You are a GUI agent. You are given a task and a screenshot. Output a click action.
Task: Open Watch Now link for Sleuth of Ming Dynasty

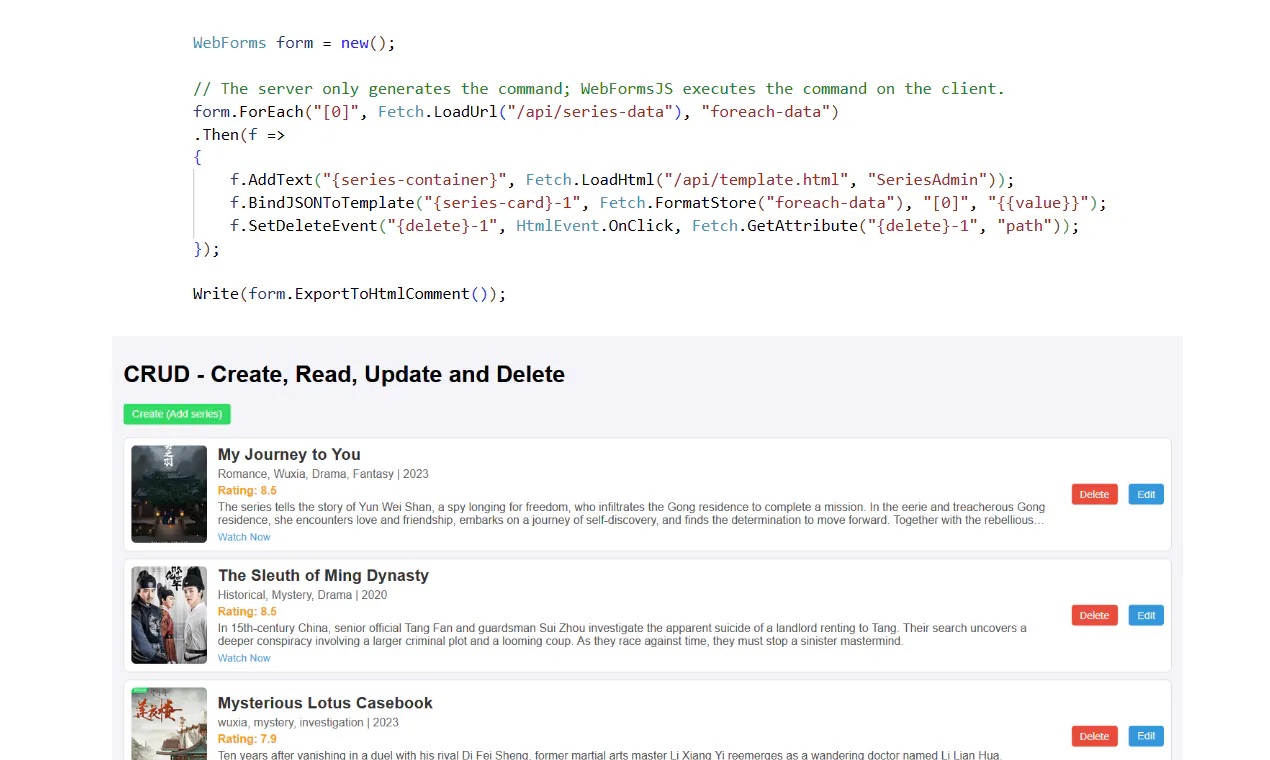[x=244, y=658]
